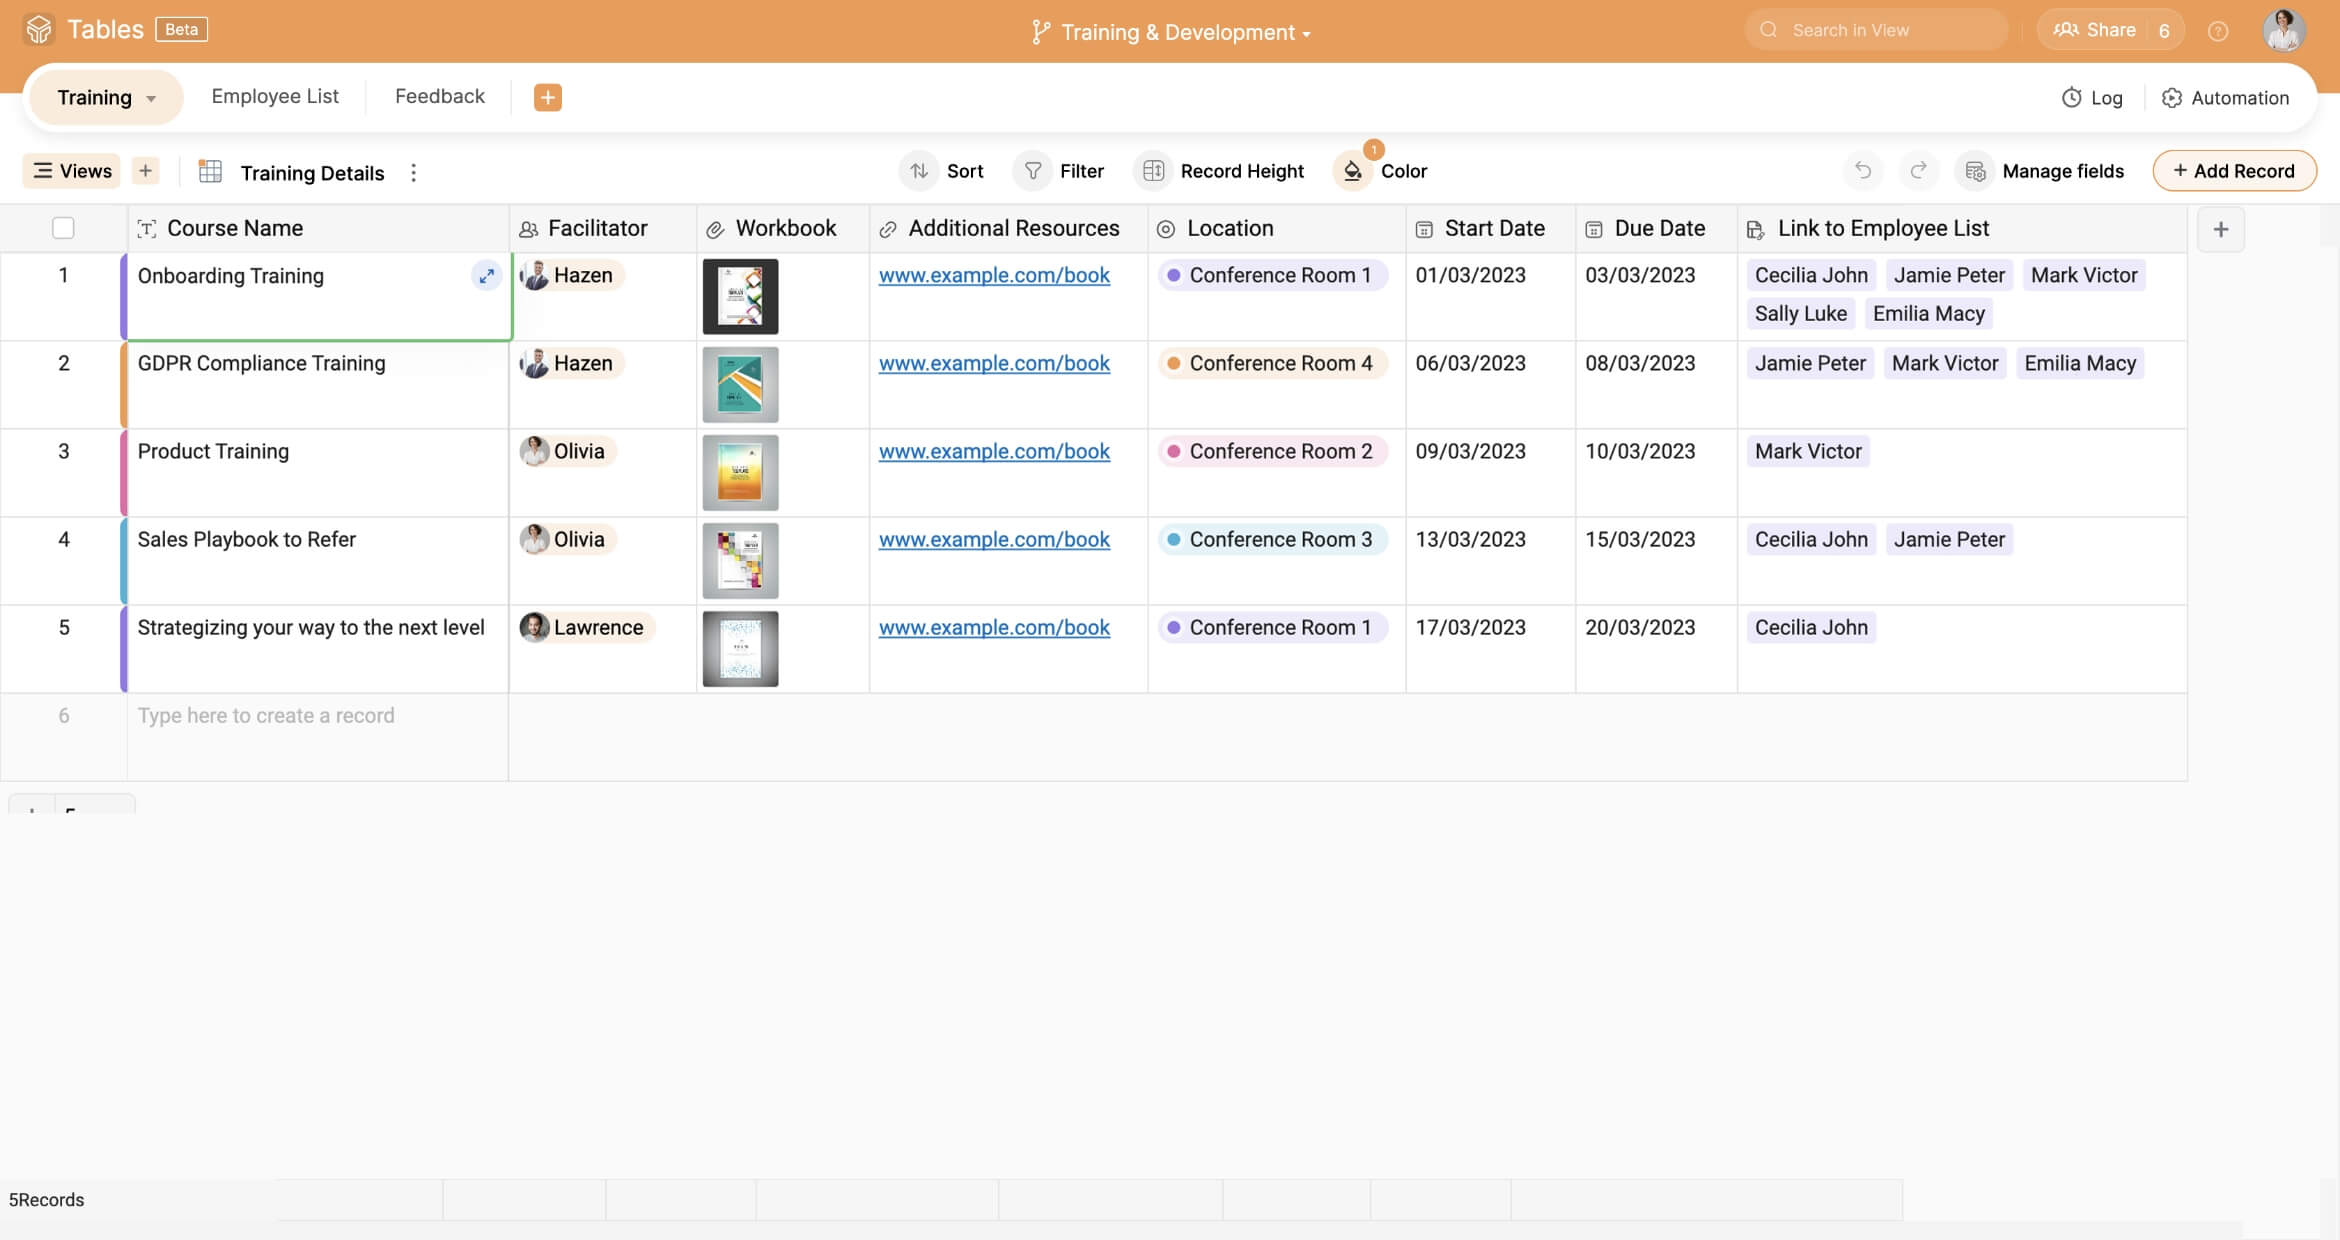Click the undo arrow icon
The width and height of the screenshot is (2340, 1240).
[1862, 171]
